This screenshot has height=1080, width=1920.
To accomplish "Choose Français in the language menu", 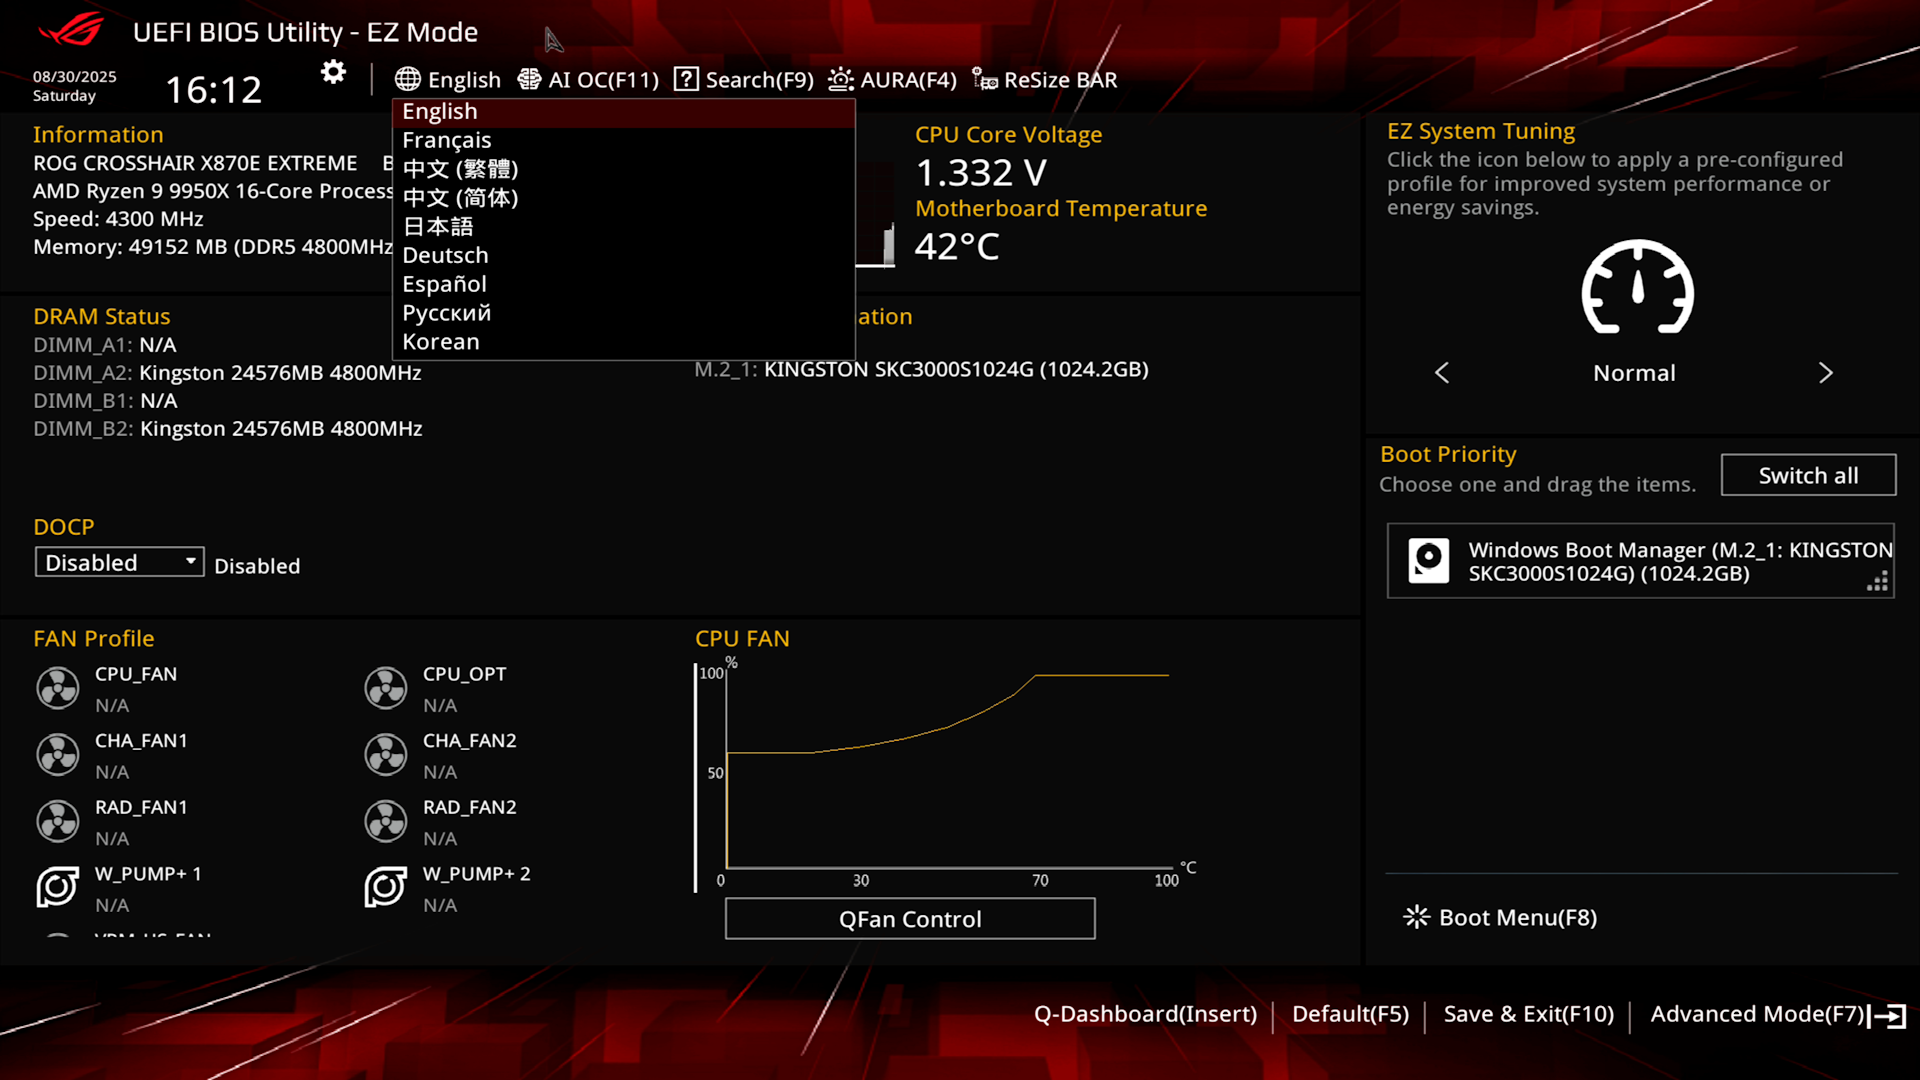I will click(x=447, y=140).
